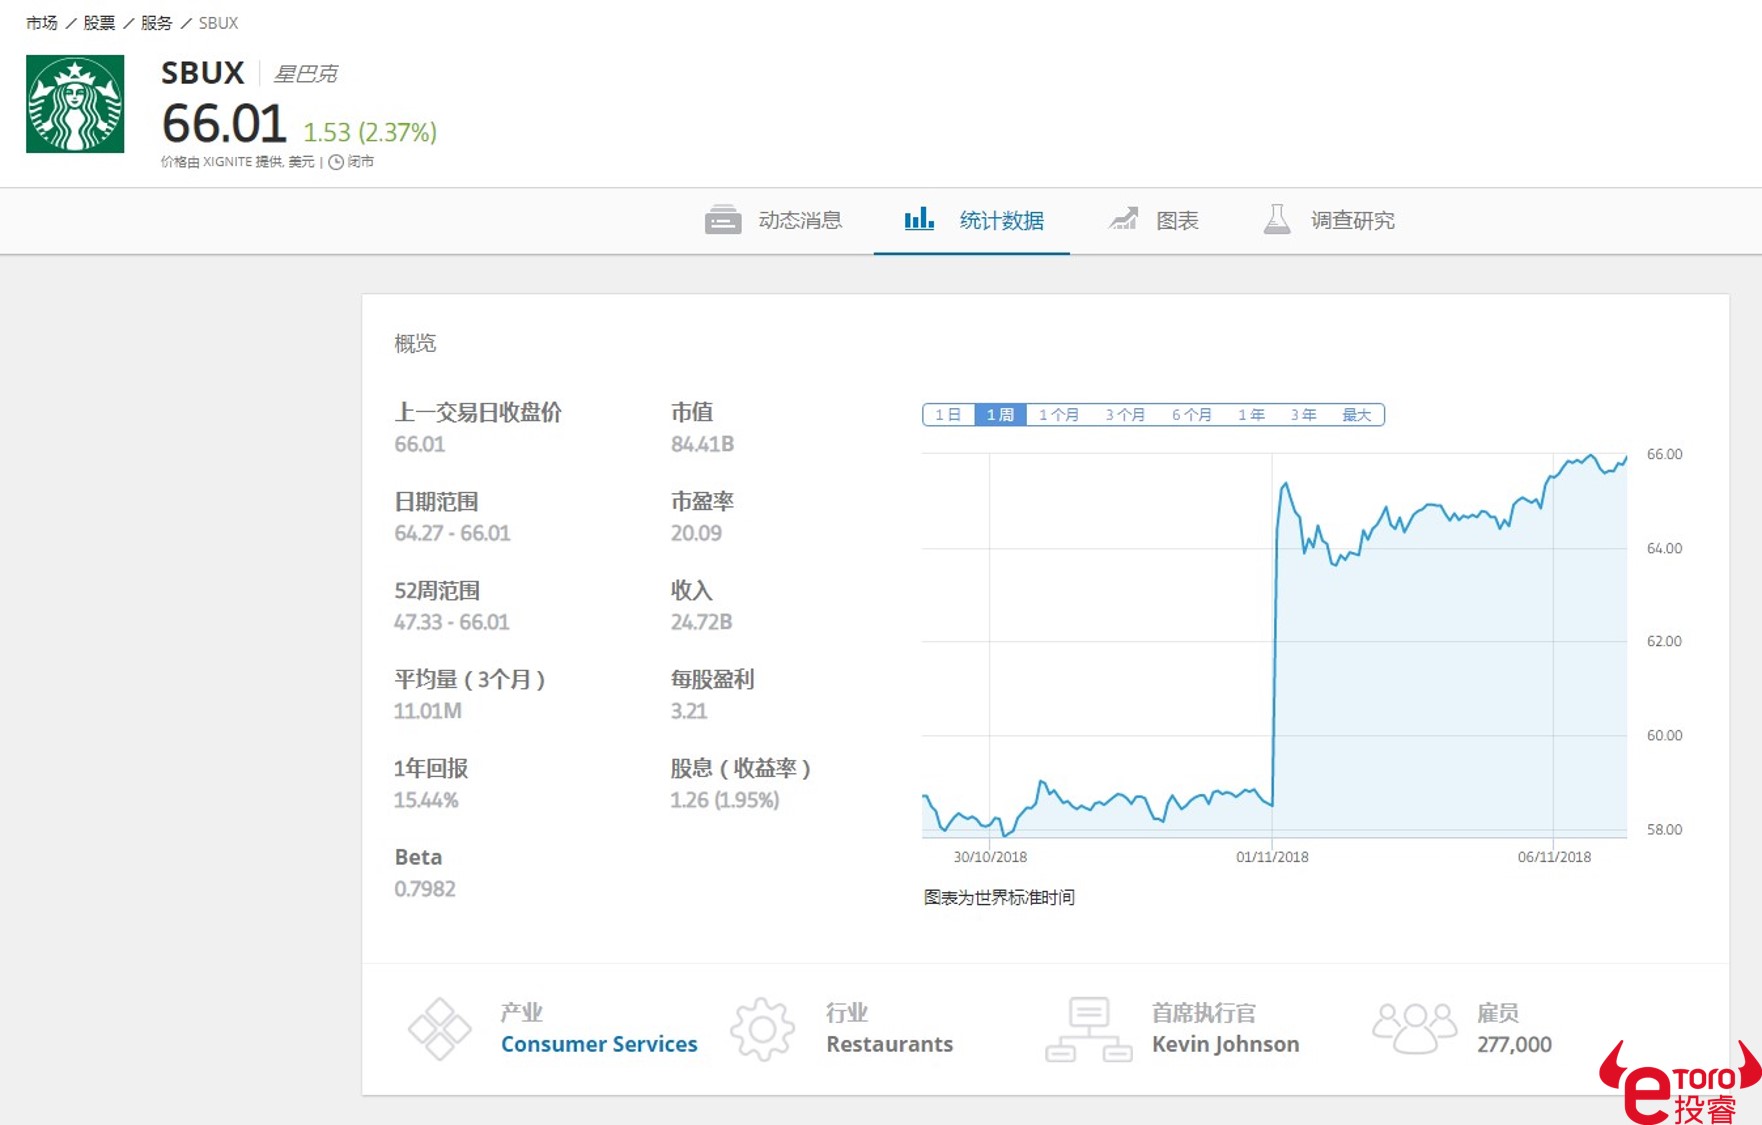Image resolution: width=1762 pixels, height=1125 pixels.
Task: Open the 统计数据 tab
Action: (x=972, y=220)
